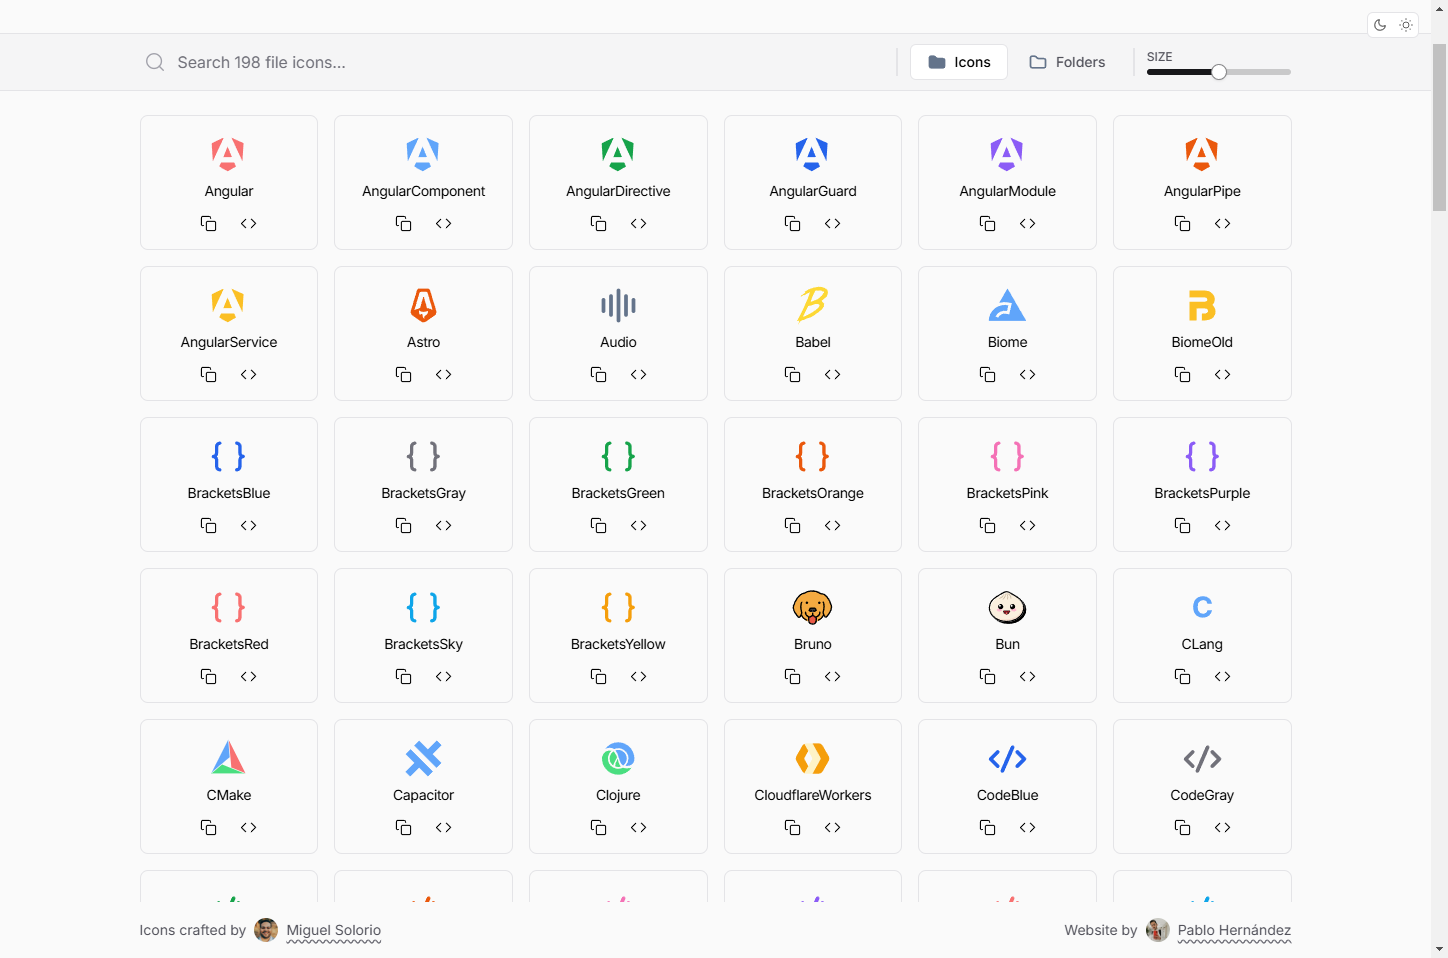Click the Clojure icon
The height and width of the screenshot is (958, 1448).
click(618, 758)
